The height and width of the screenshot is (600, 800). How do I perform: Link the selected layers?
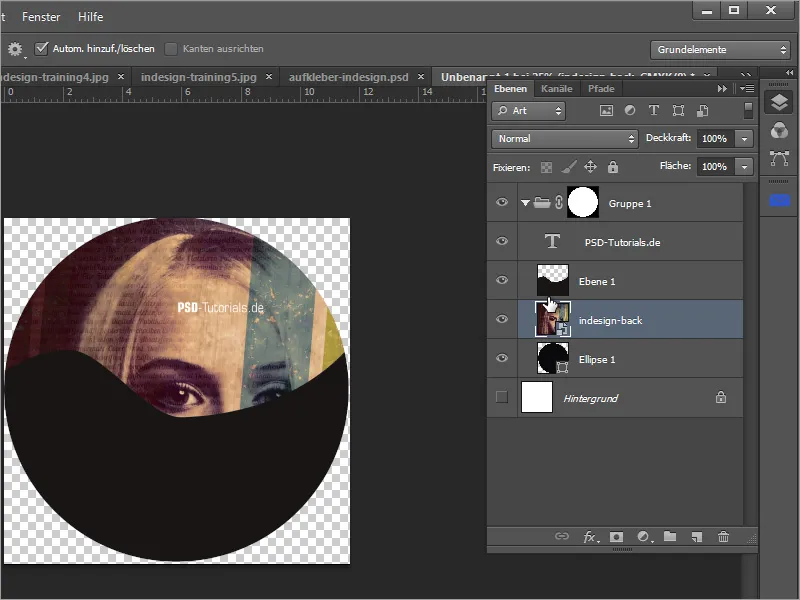click(562, 537)
